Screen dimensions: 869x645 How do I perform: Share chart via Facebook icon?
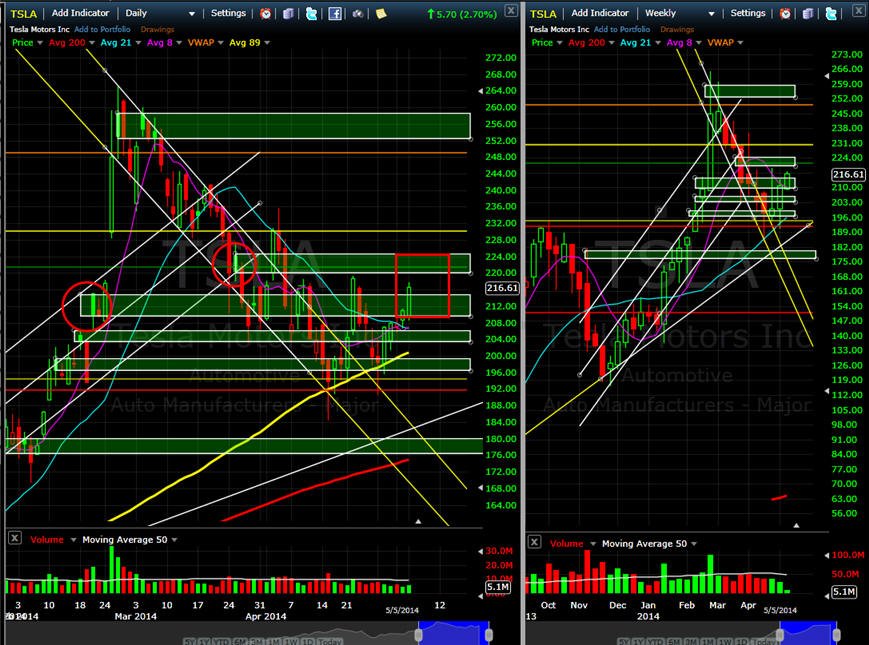335,13
